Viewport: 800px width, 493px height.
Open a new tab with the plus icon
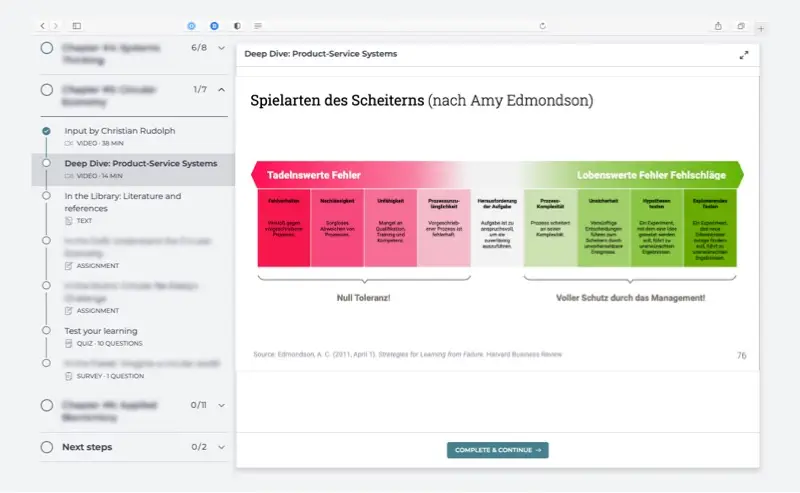[761, 29]
